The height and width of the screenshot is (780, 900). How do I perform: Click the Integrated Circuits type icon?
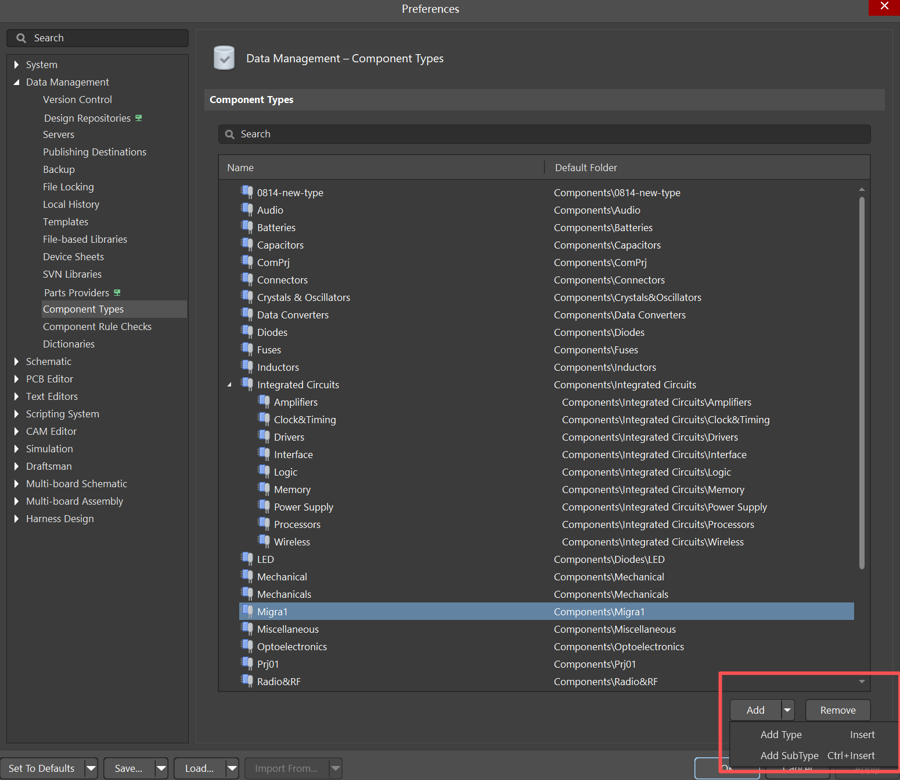coord(247,384)
